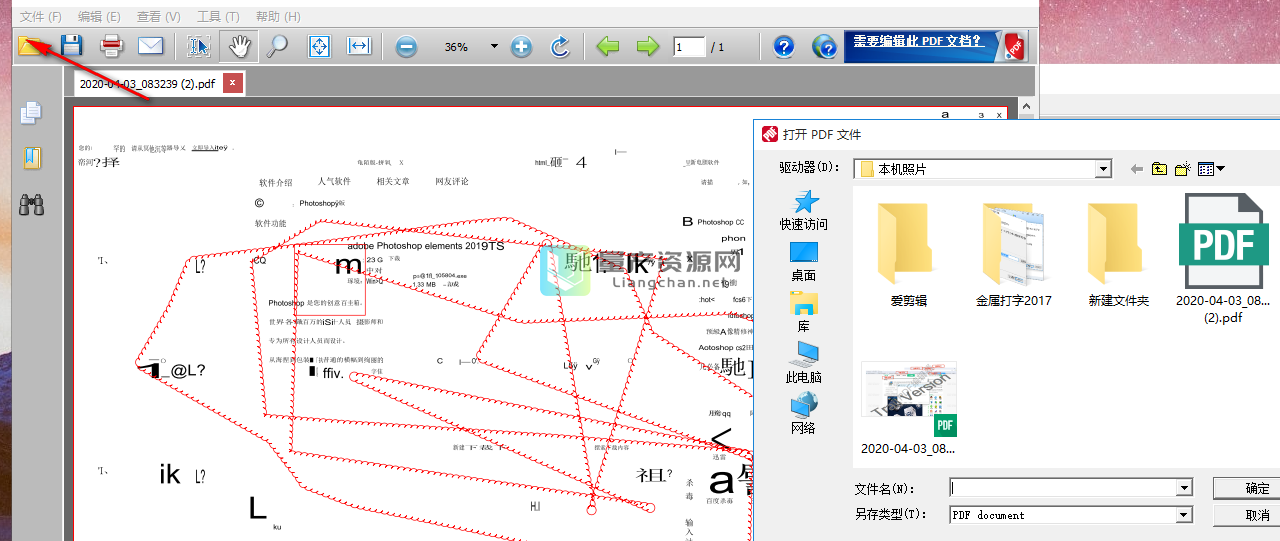Open the view menu icon in the dialog
1280x541 pixels.
(x=1211, y=169)
